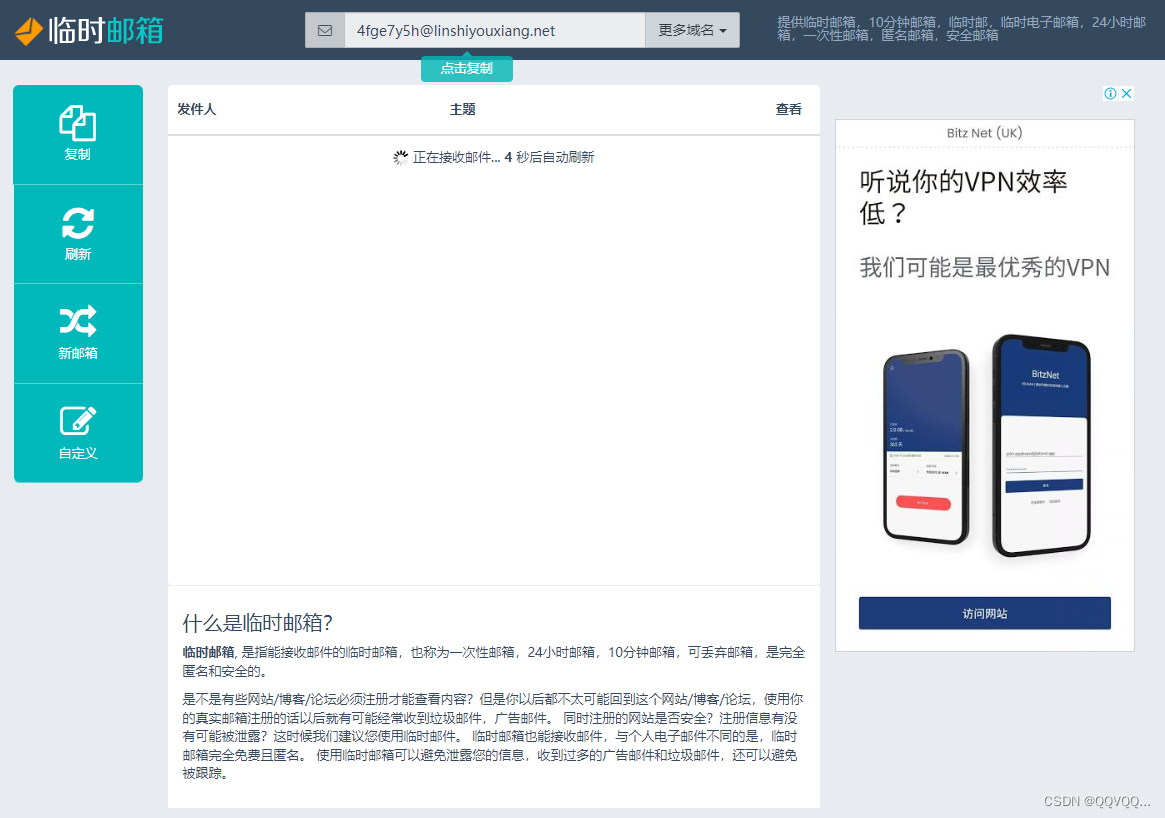
Task: Click the 访问网站 ad button
Action: 984,613
